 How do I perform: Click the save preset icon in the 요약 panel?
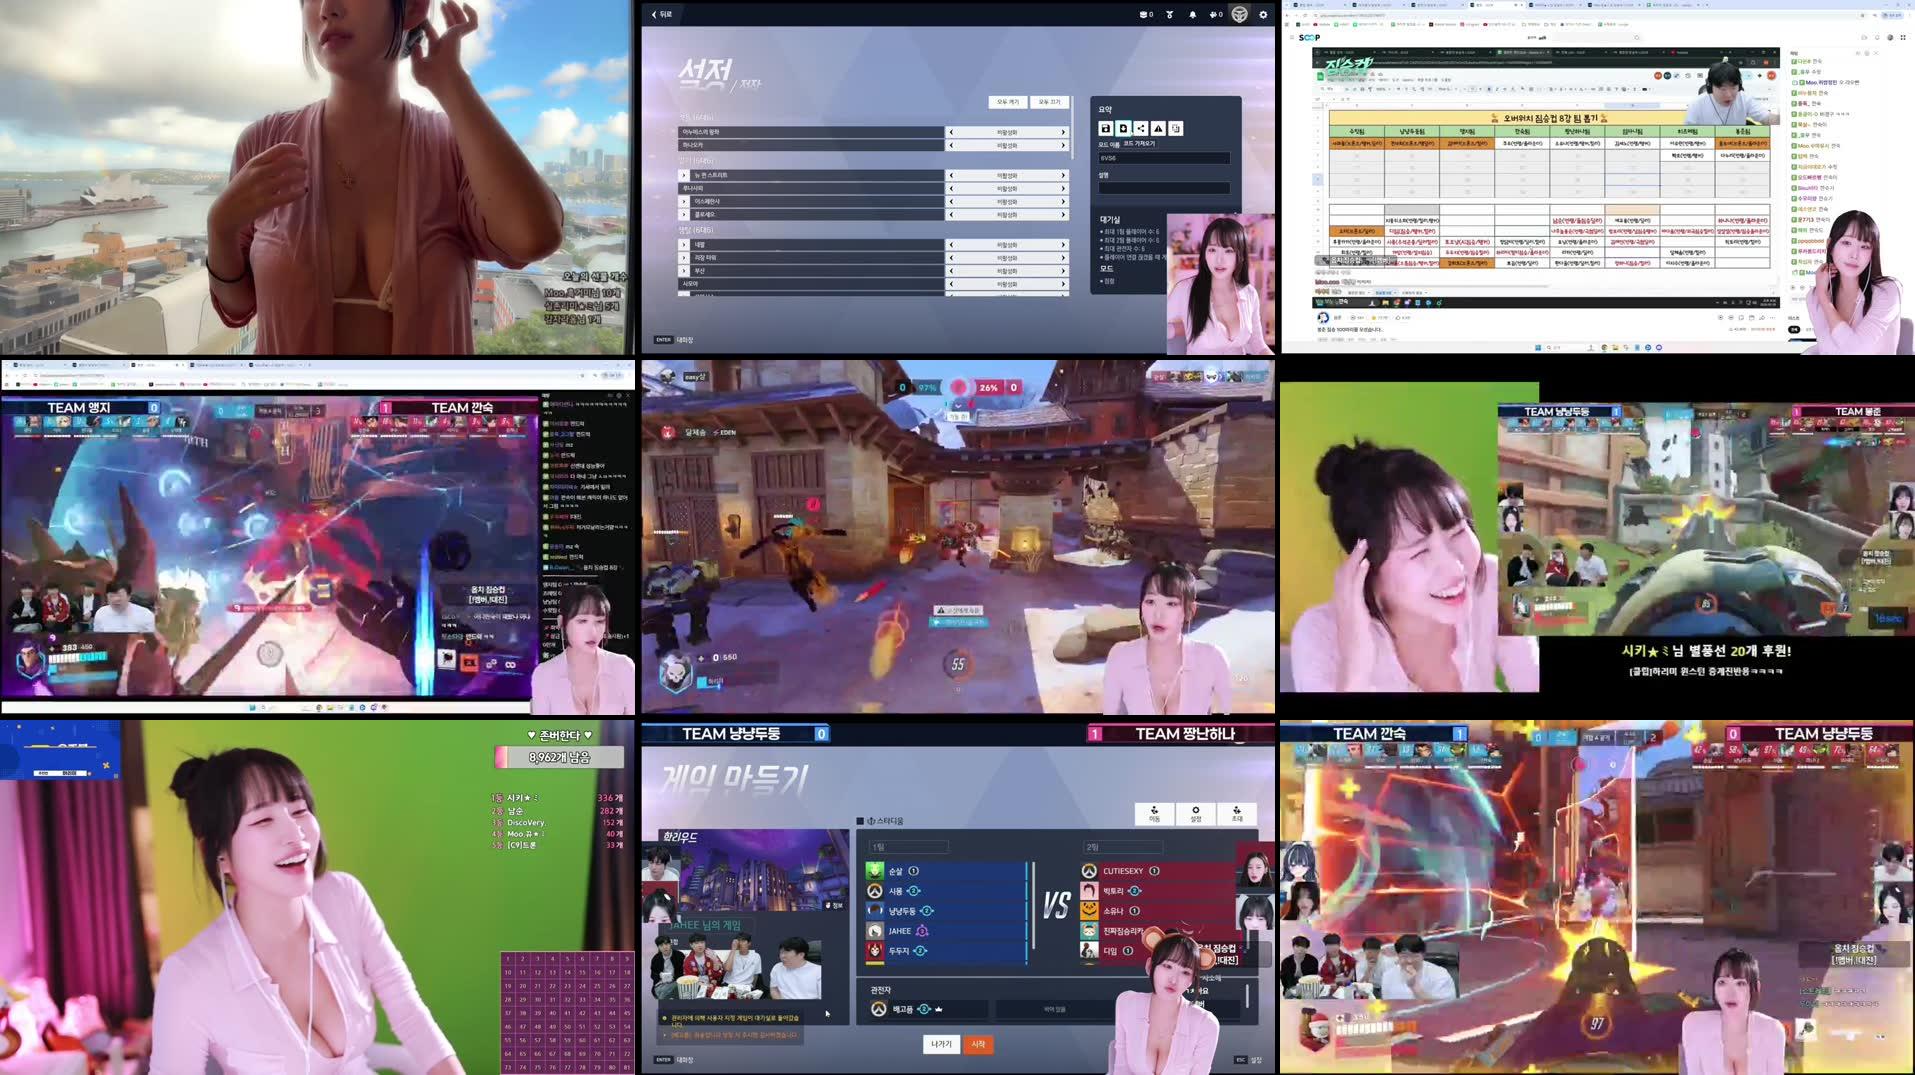point(1105,128)
